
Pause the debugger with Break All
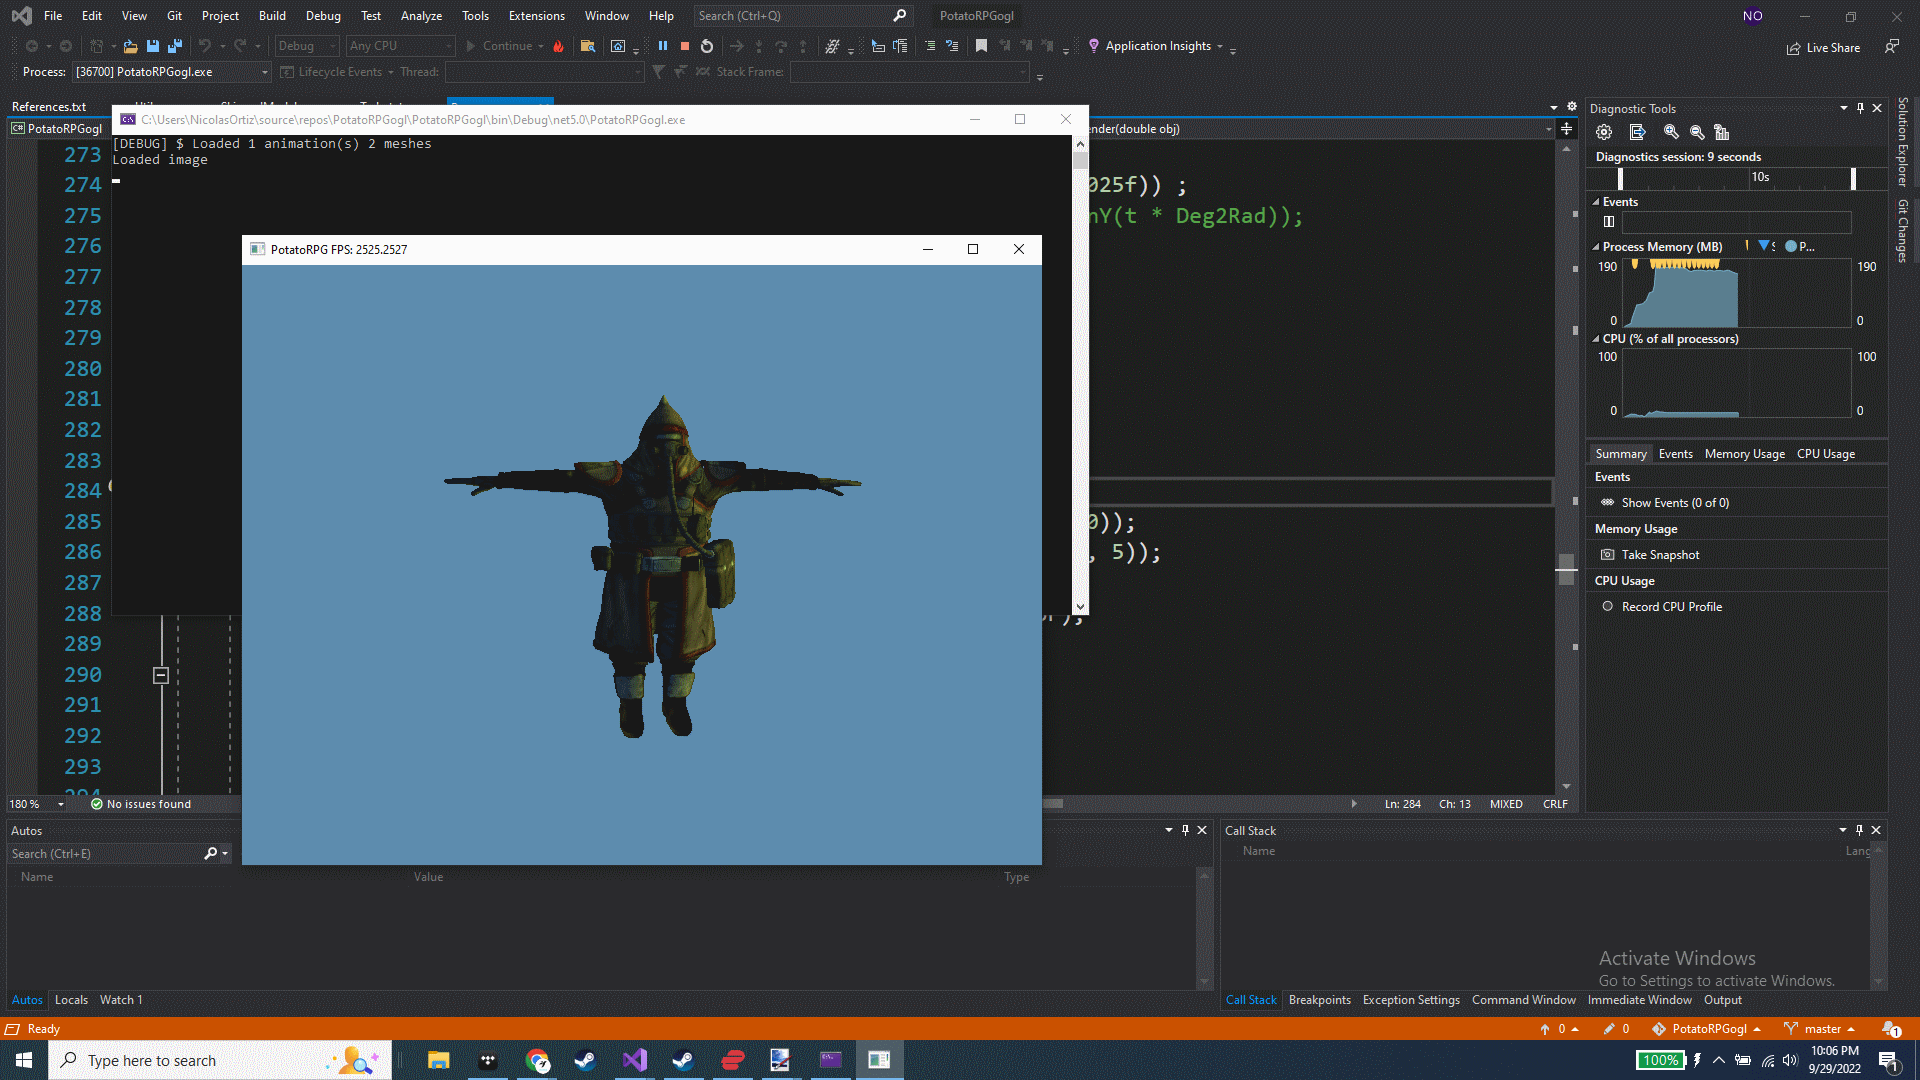coord(662,46)
